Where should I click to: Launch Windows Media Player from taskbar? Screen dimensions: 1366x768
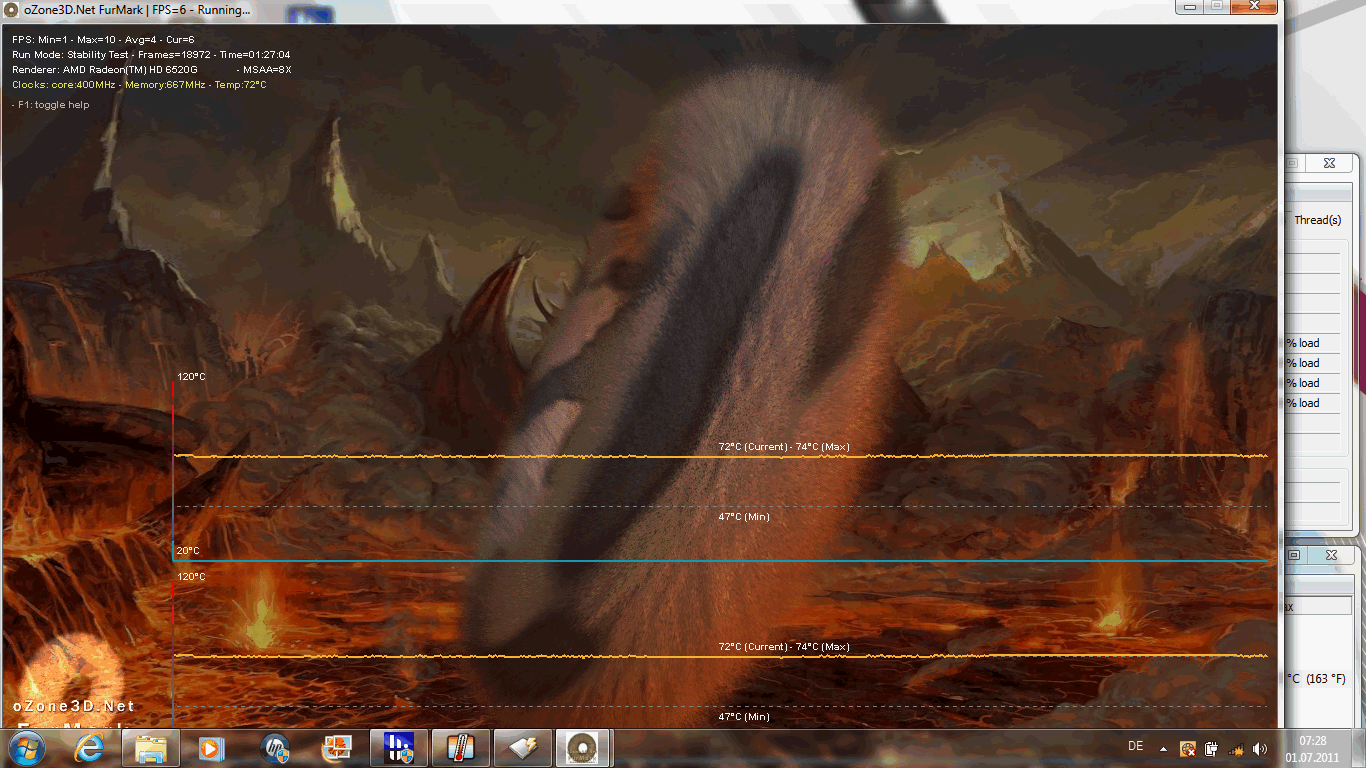(x=211, y=748)
